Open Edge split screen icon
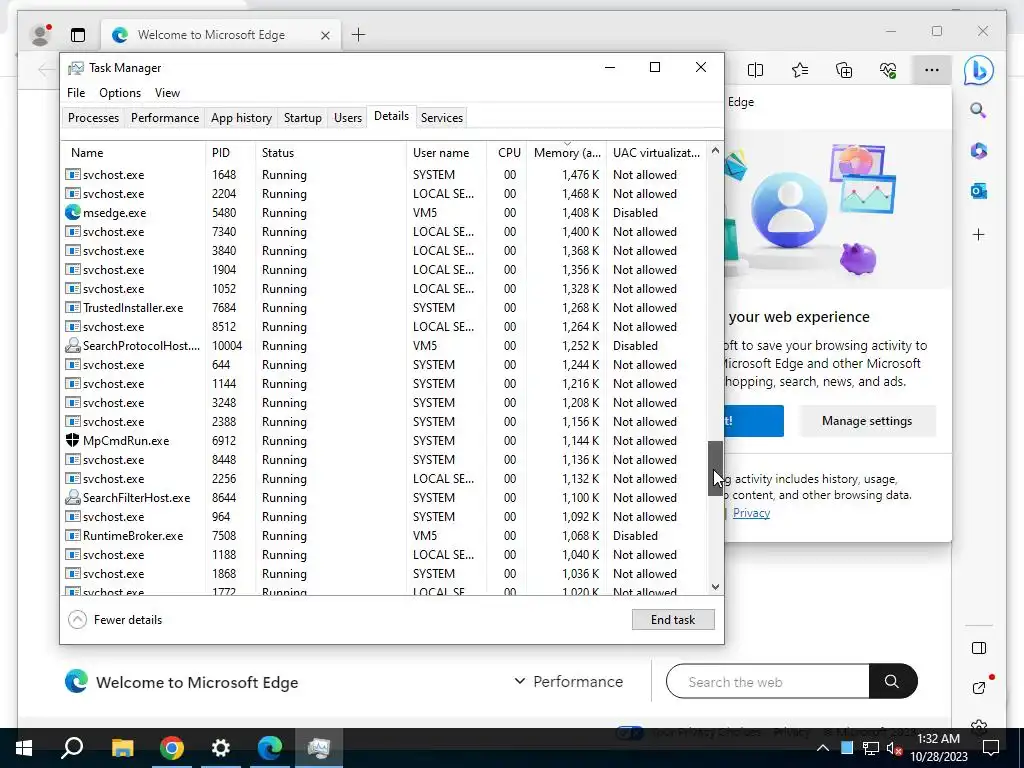Screen dimensions: 1024x768 point(755,70)
